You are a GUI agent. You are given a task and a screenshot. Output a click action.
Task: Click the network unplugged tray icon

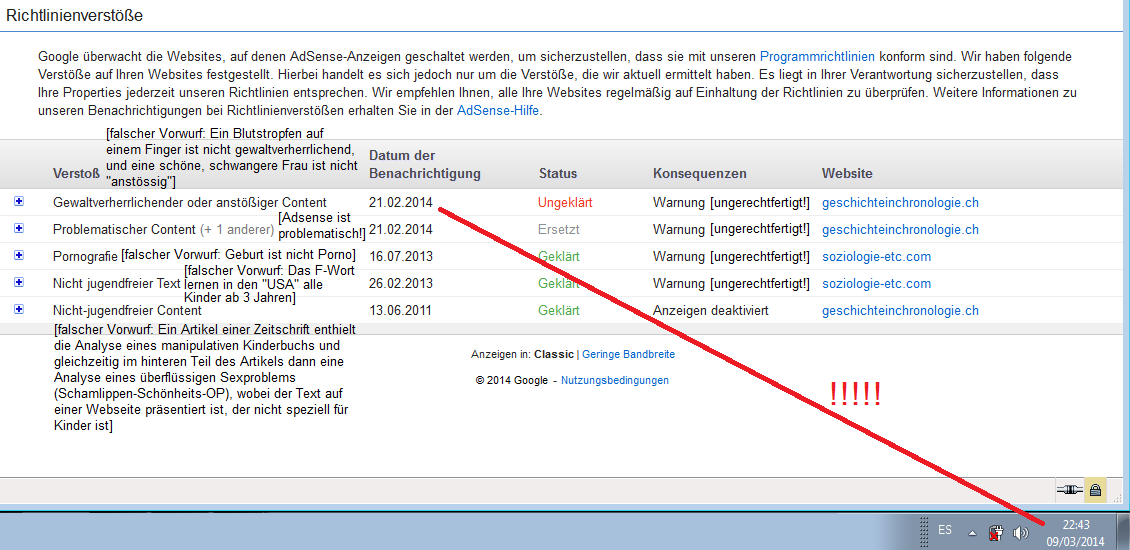tap(997, 533)
